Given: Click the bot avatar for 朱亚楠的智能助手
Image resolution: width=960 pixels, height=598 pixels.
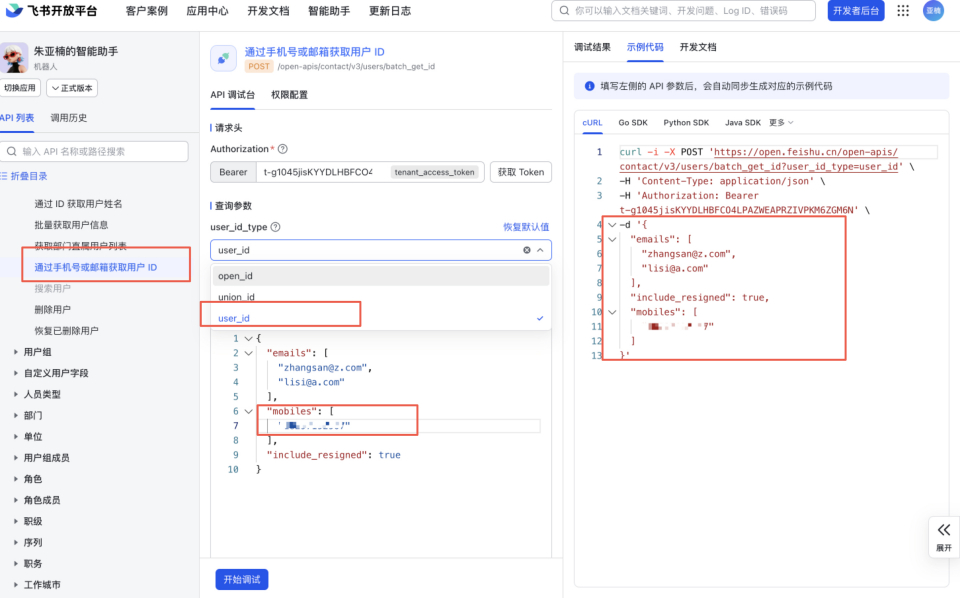Looking at the screenshot, I should pos(14,58).
